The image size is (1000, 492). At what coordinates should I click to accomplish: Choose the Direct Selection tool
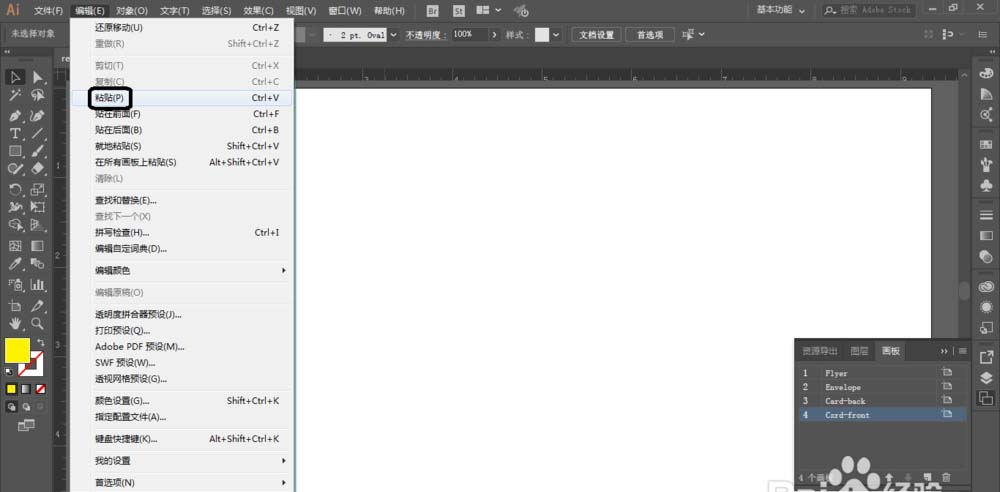[38, 77]
